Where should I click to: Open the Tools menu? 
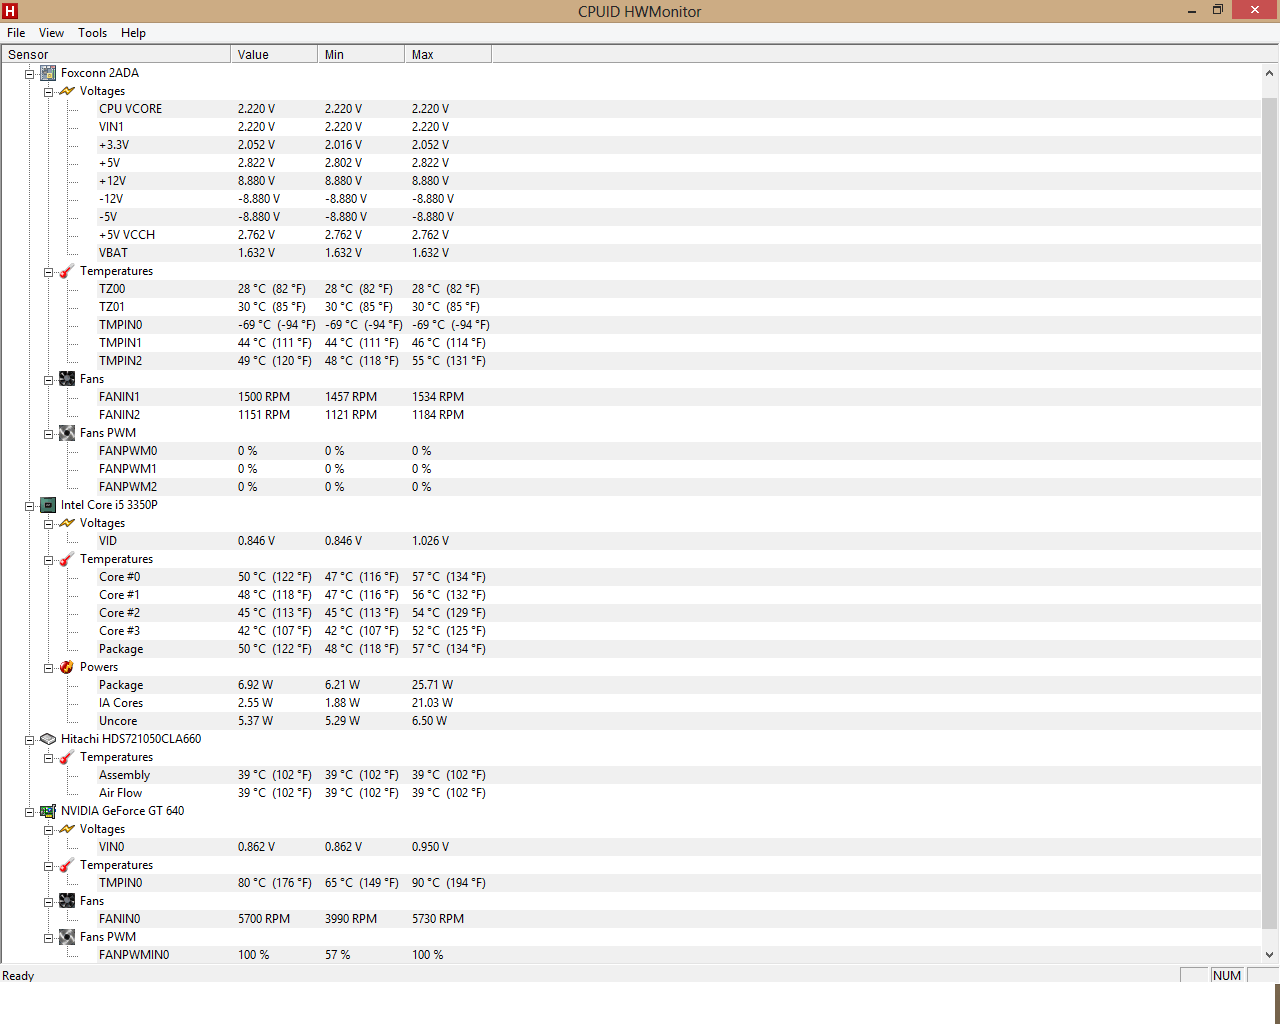click(x=92, y=33)
